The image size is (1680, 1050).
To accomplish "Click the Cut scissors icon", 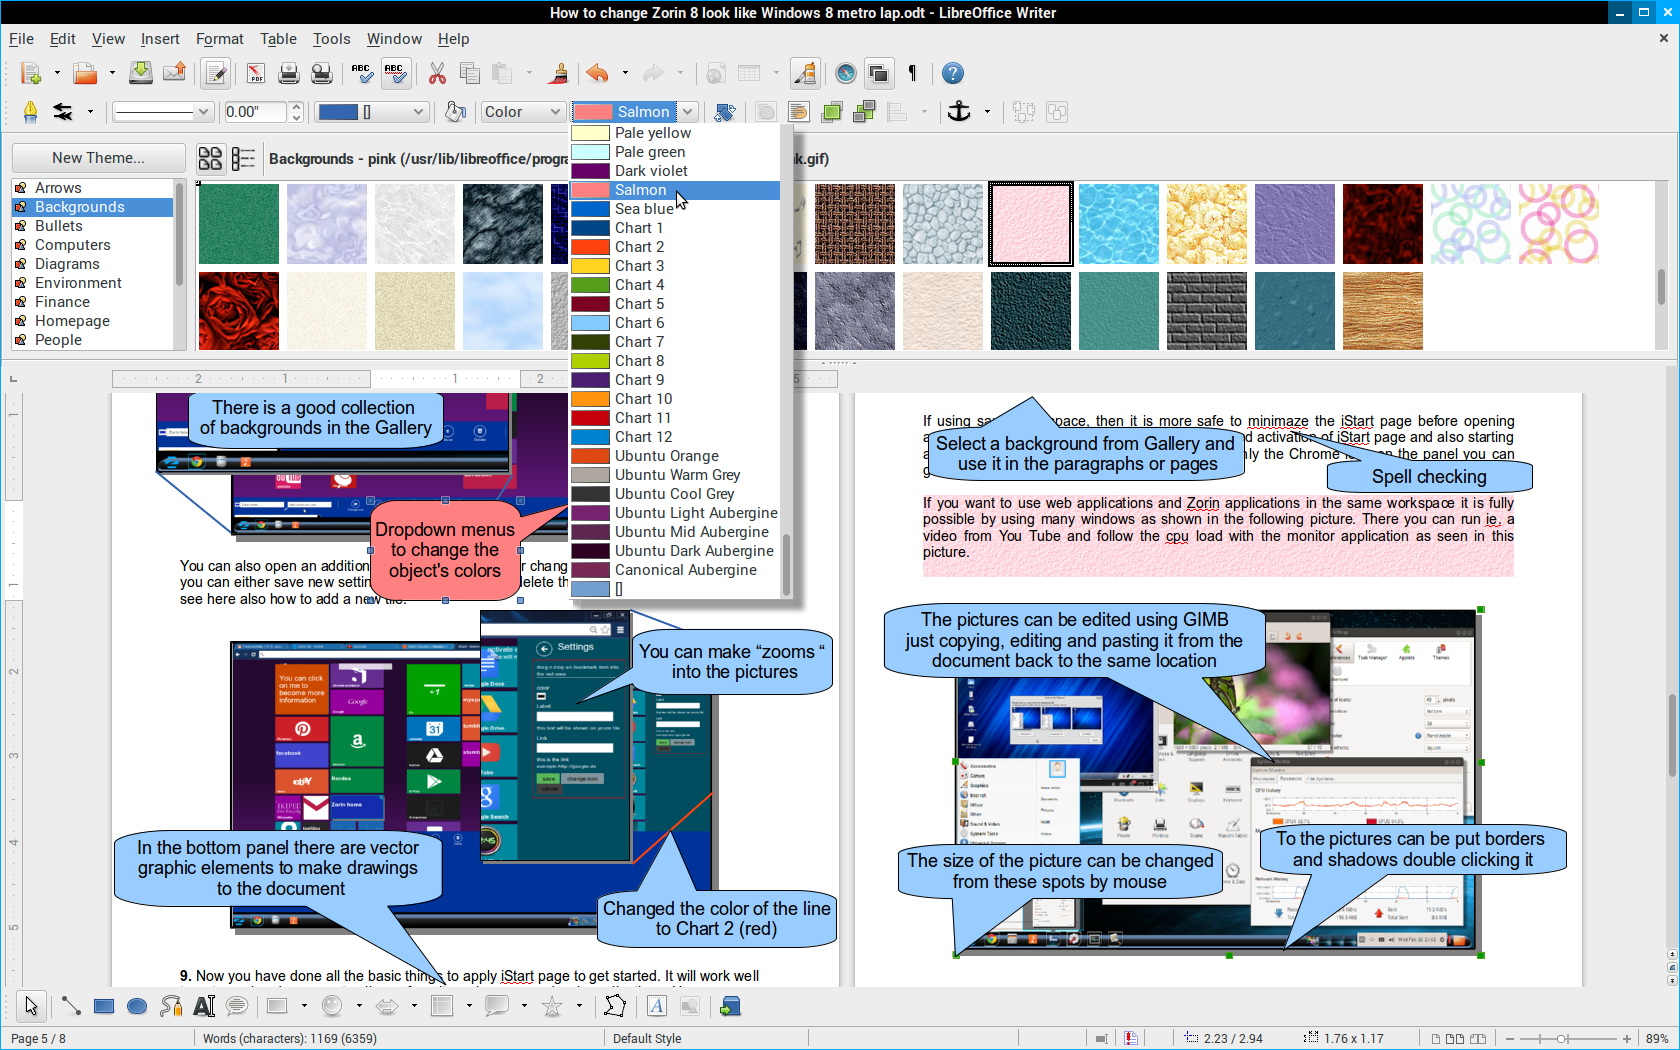I will pos(437,73).
